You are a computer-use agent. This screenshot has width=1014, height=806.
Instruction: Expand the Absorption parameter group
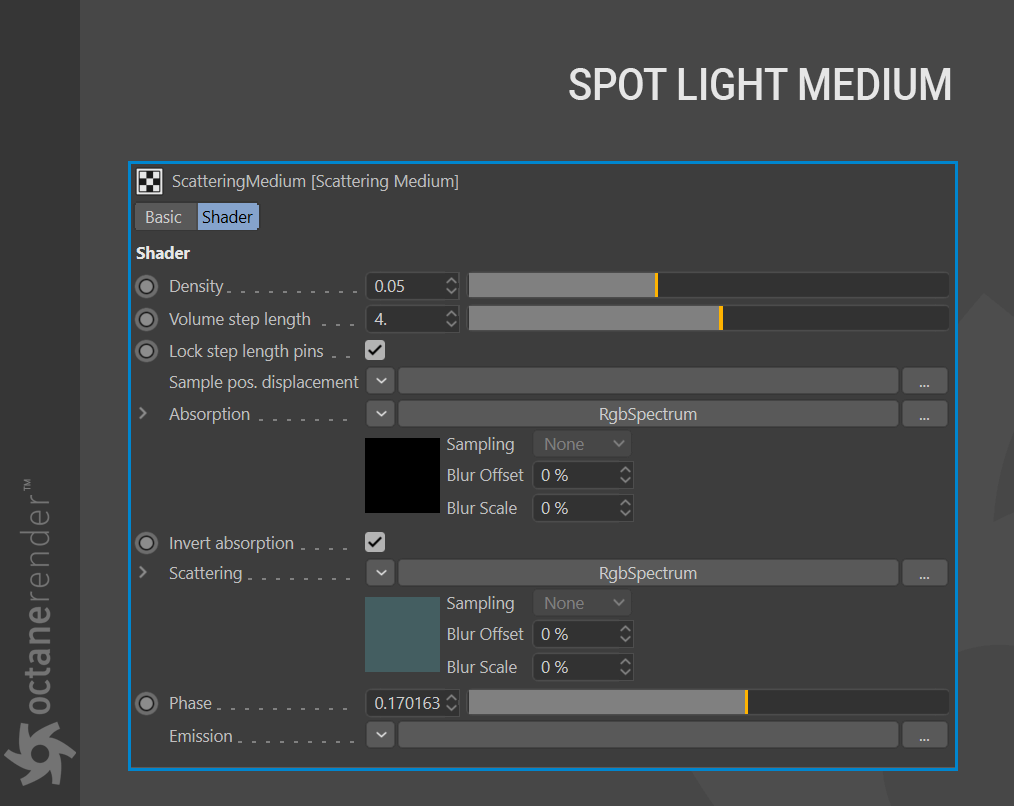pyautogui.click(x=143, y=413)
